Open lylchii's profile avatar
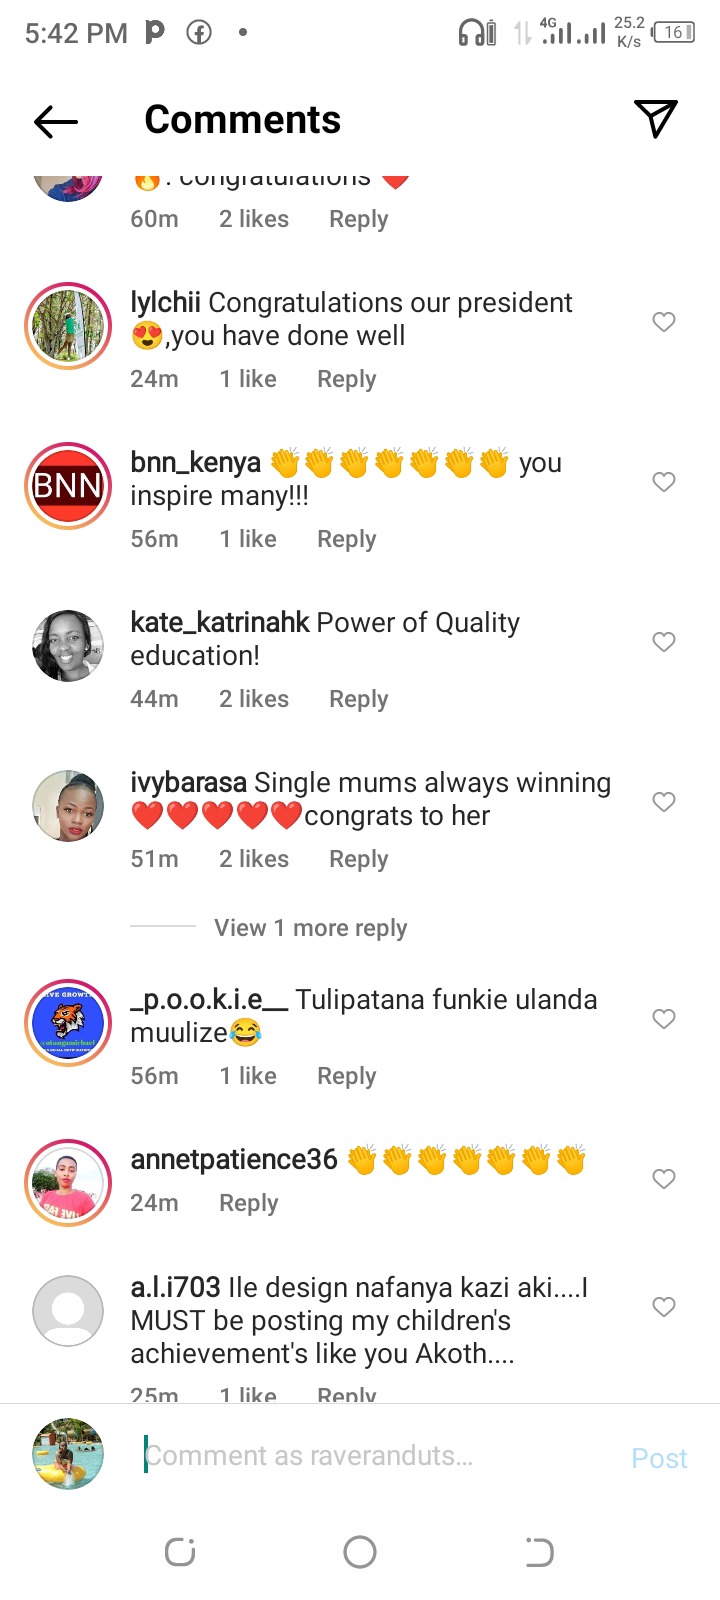 coord(68,326)
